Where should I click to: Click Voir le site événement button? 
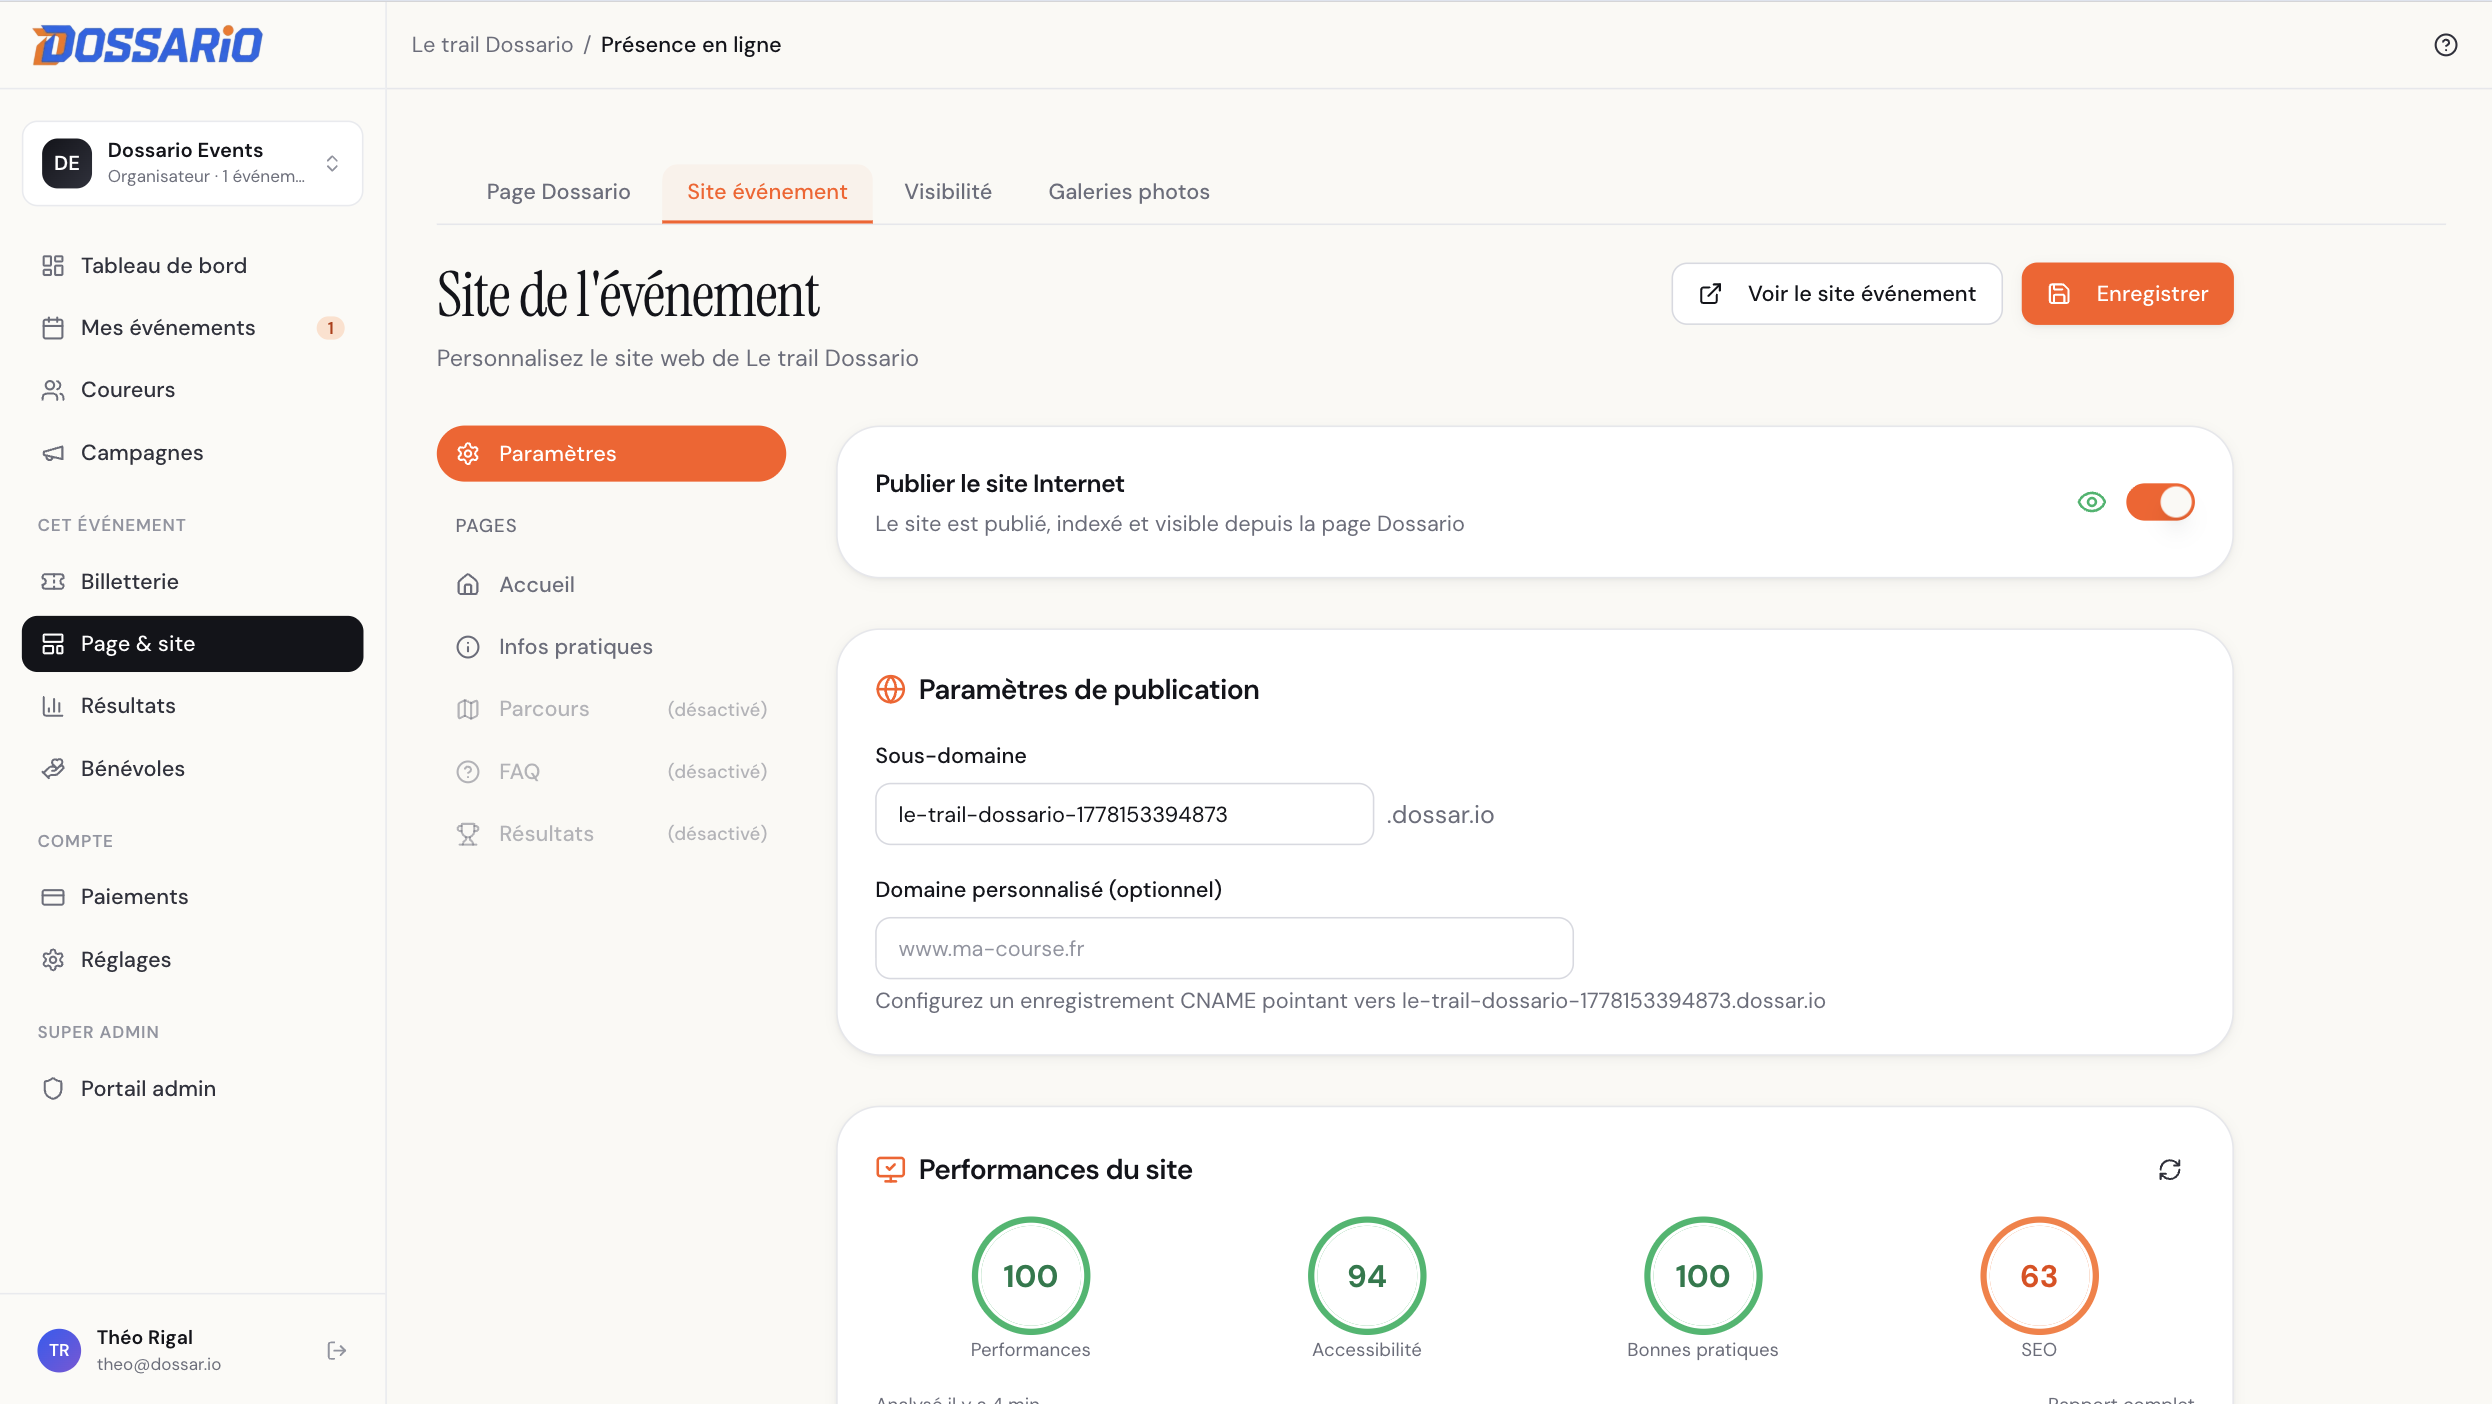click(x=1836, y=294)
